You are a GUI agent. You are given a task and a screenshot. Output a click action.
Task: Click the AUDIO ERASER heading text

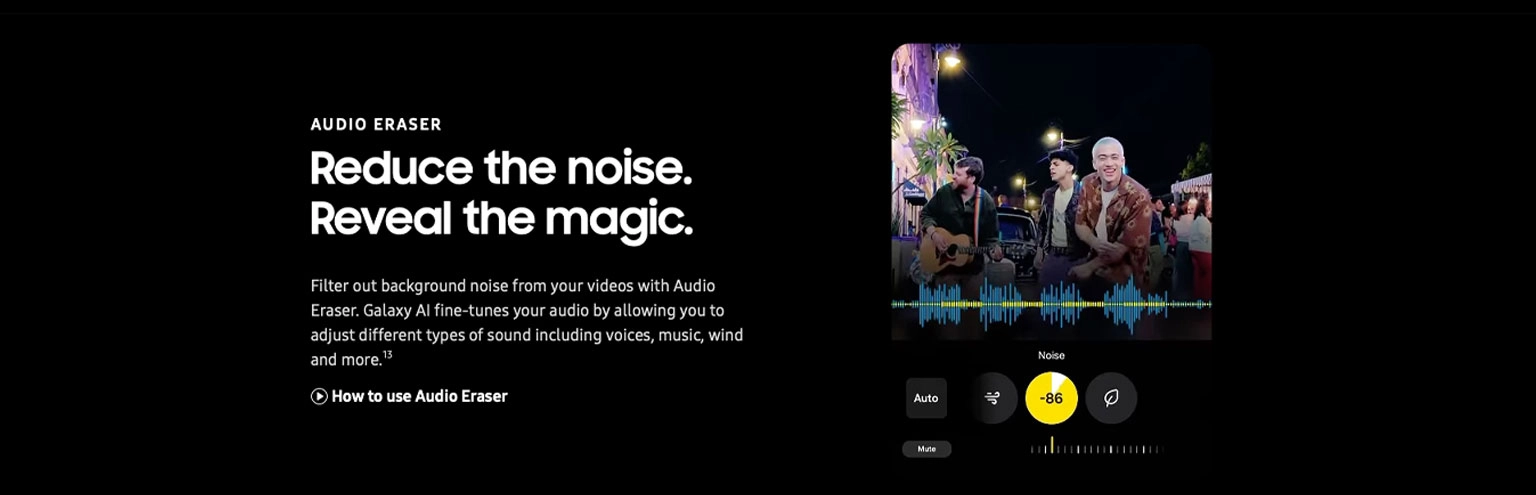pyautogui.click(x=376, y=125)
